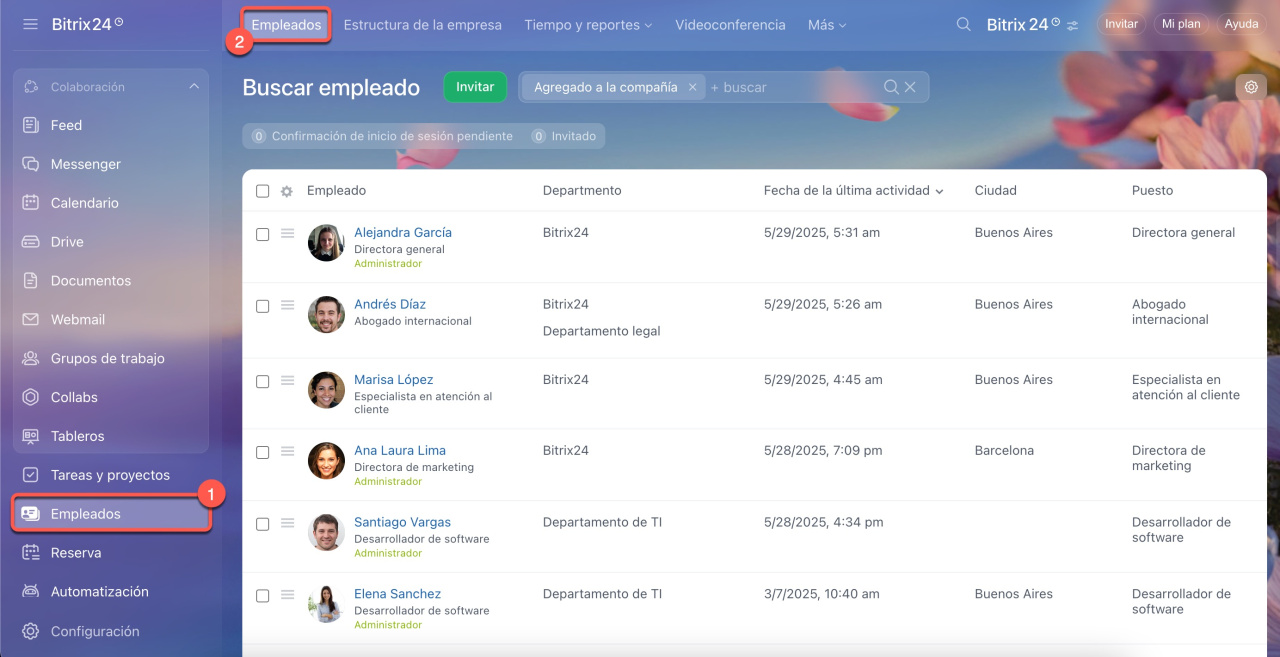Switch to the Empleados top tab
Image resolution: width=1280 pixels, height=657 pixels.
[287, 24]
